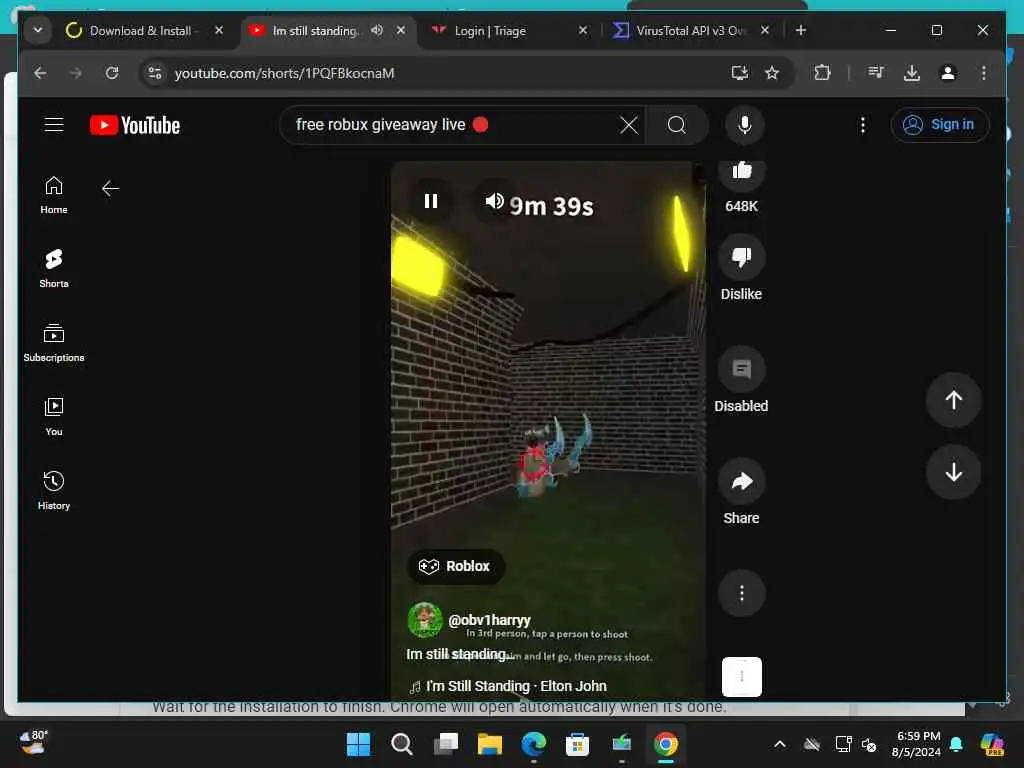Open Microsoft Store from taskbar
Screen dimensions: 1024x768
point(577,744)
